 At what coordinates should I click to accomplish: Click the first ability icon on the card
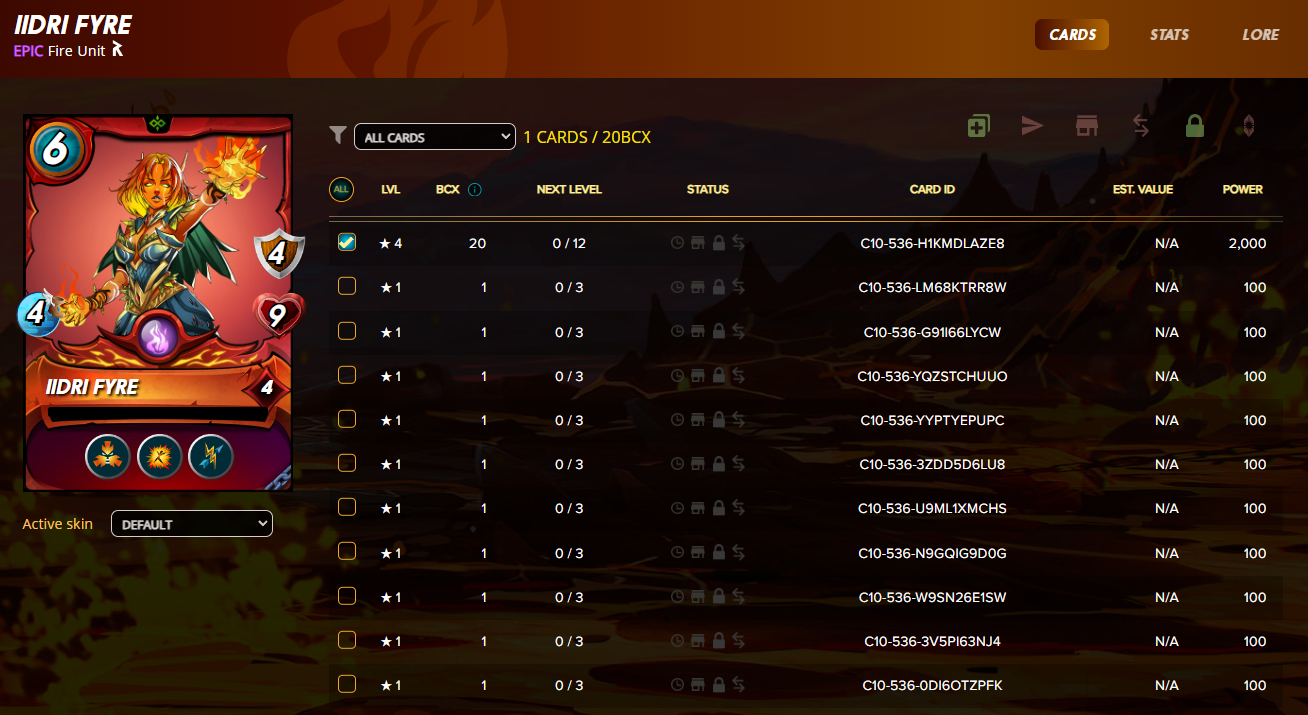[107, 456]
